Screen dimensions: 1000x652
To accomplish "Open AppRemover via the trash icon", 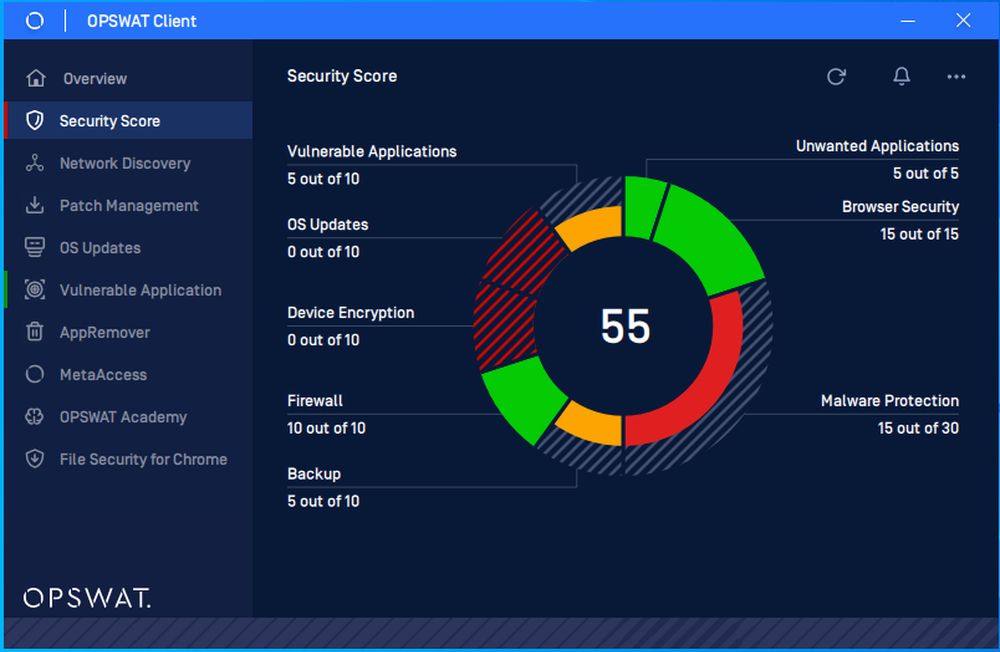I will coord(35,332).
